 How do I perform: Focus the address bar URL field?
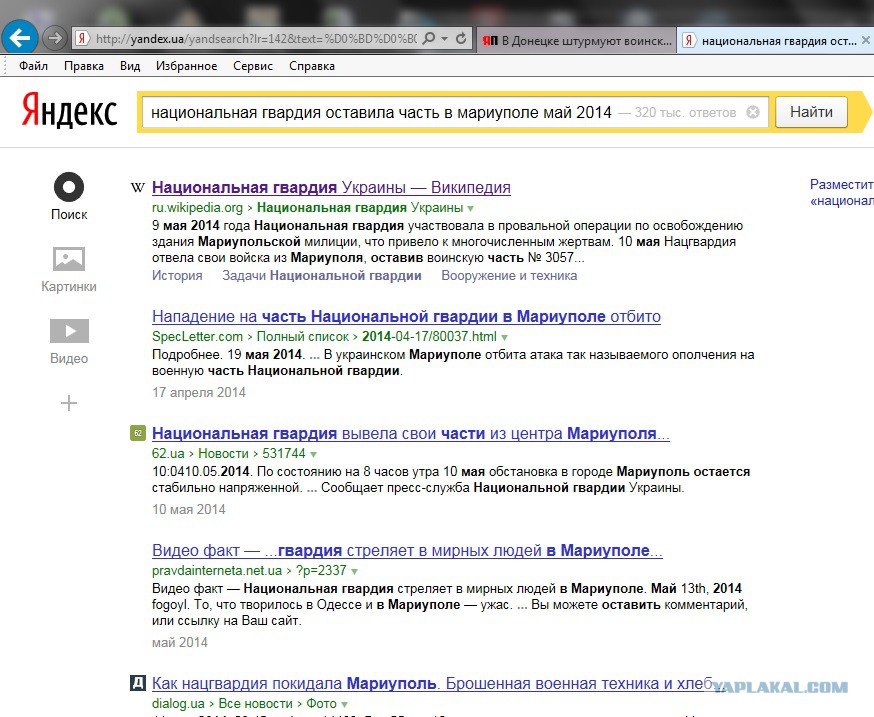(x=256, y=38)
